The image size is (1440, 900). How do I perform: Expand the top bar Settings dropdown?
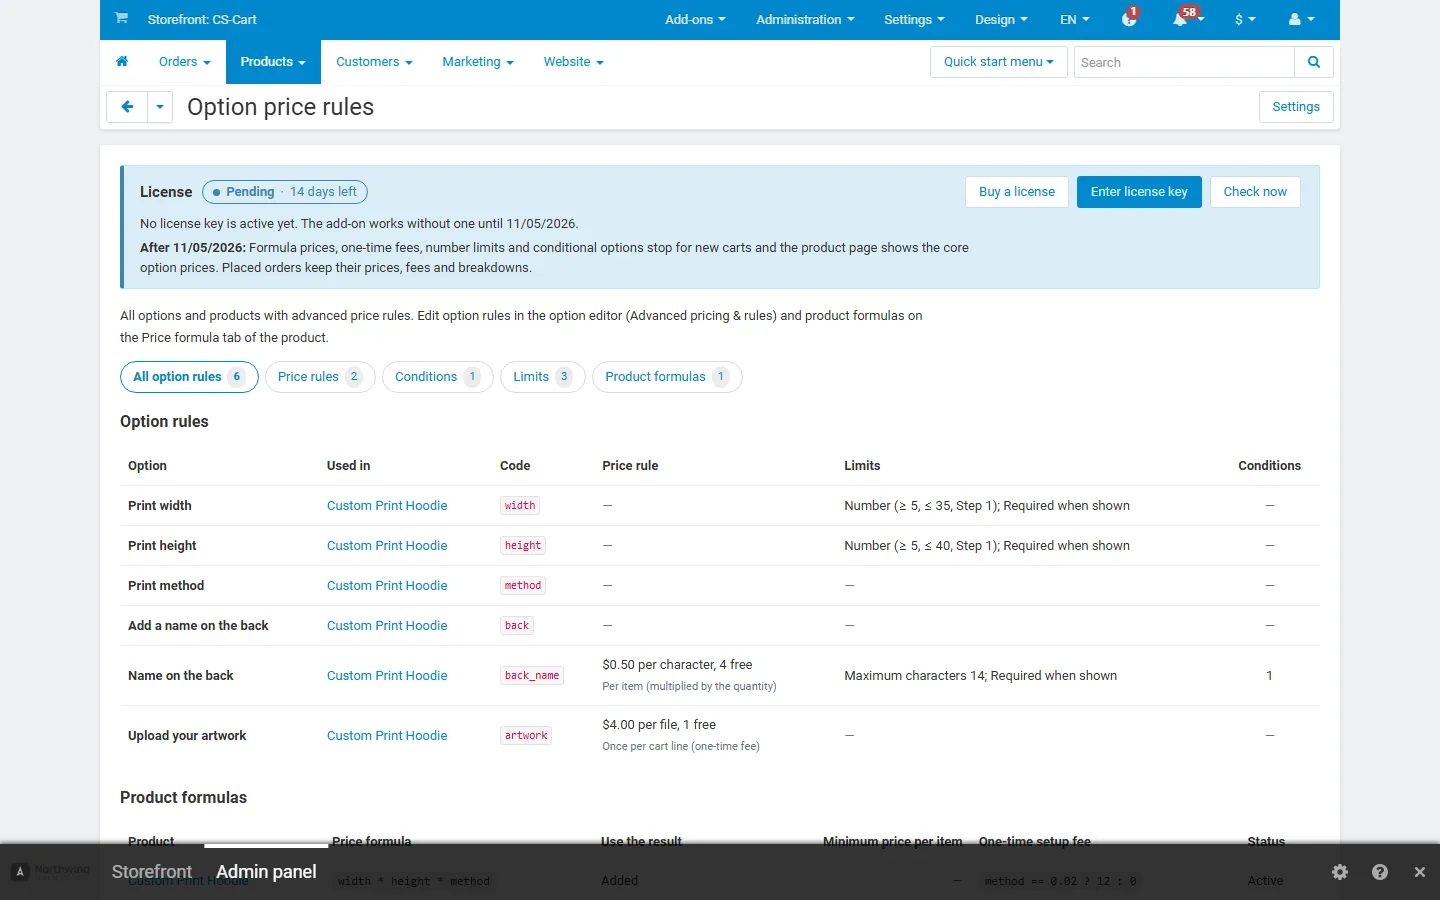tap(914, 20)
